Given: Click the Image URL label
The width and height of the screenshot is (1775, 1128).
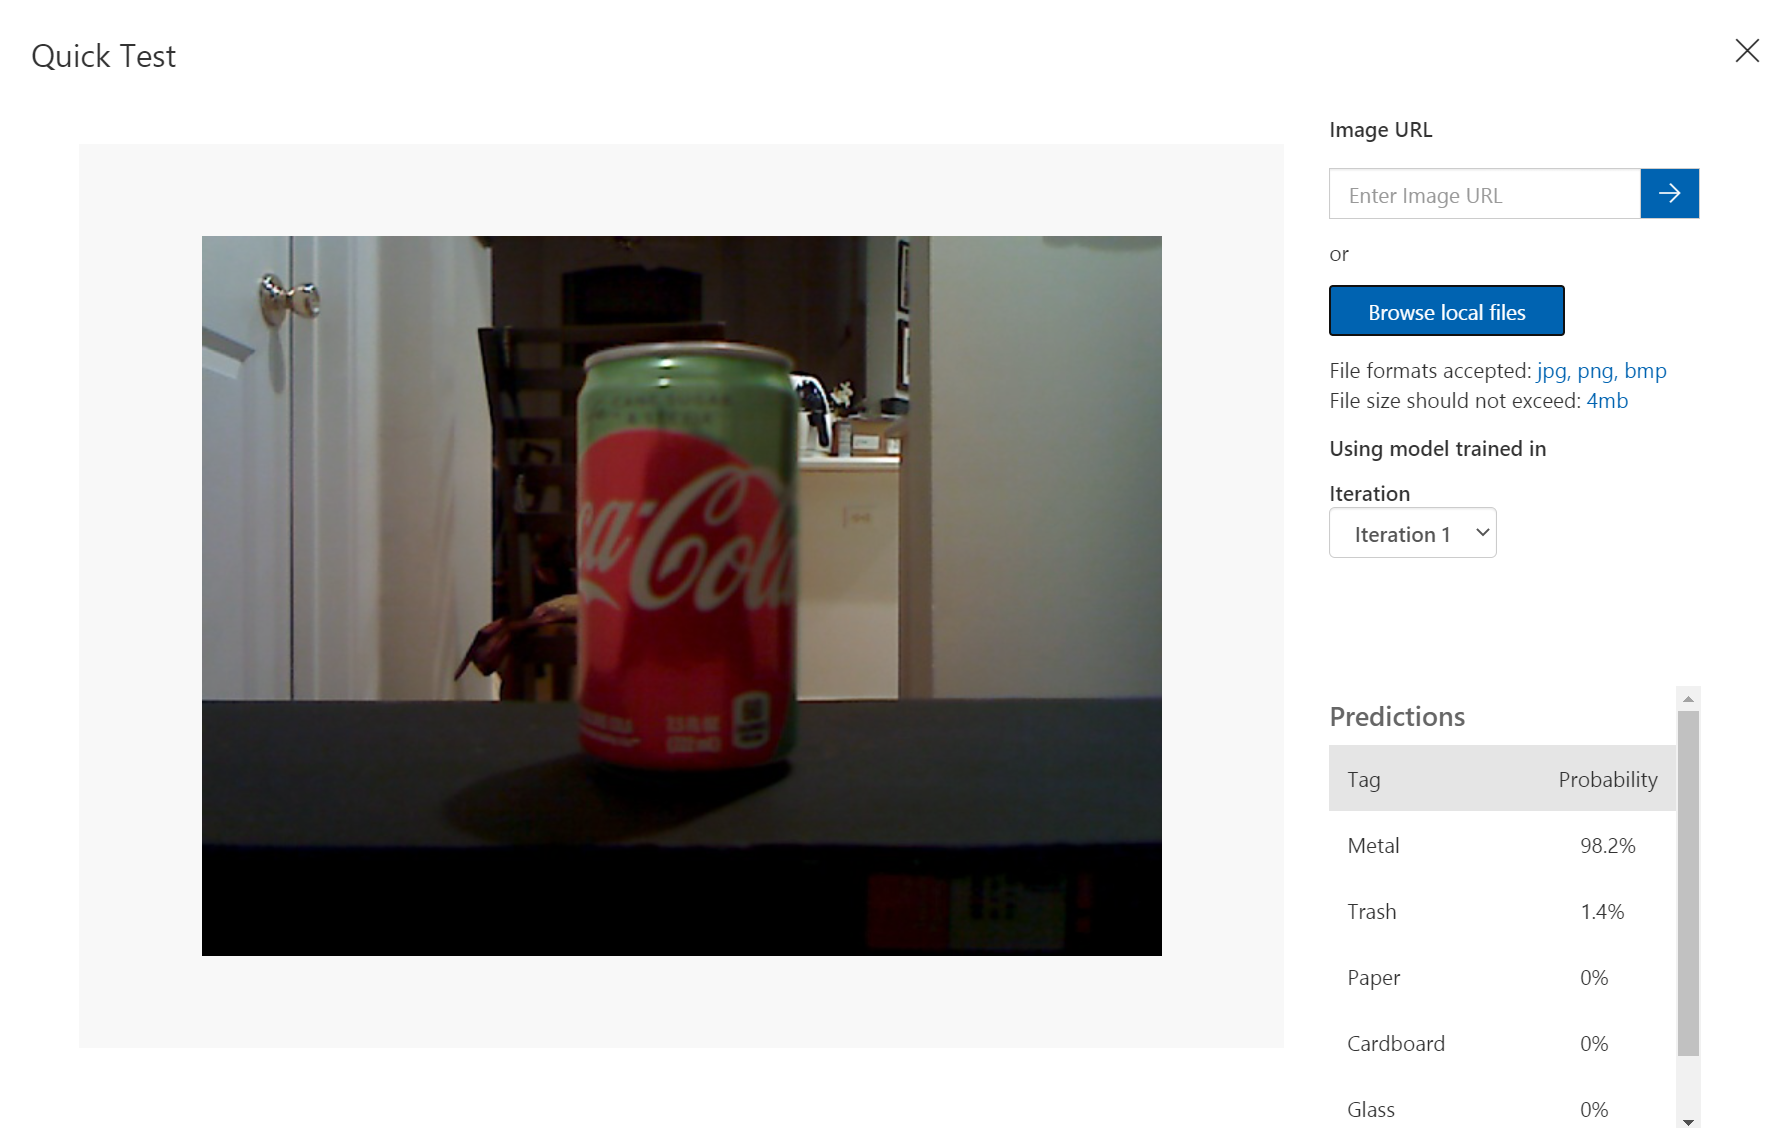Looking at the screenshot, I should click(1381, 130).
